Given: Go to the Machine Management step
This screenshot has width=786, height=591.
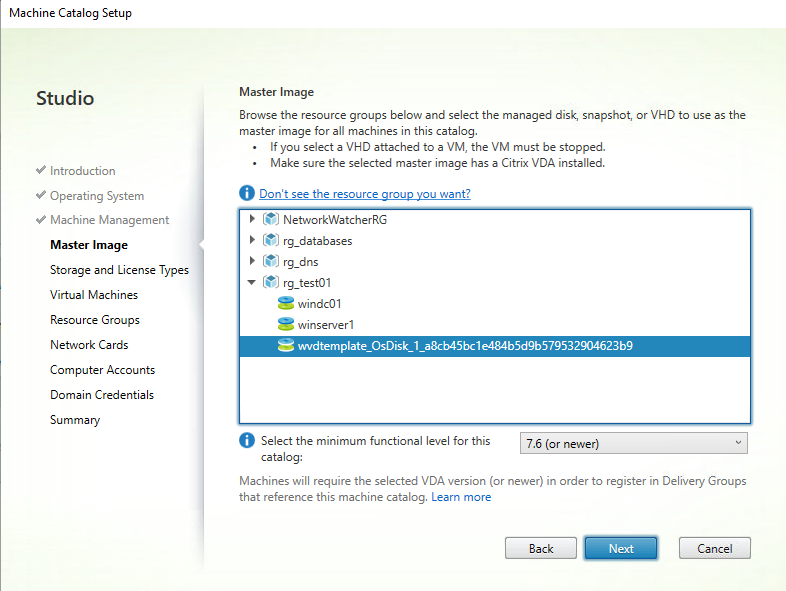Looking at the screenshot, I should point(109,220).
